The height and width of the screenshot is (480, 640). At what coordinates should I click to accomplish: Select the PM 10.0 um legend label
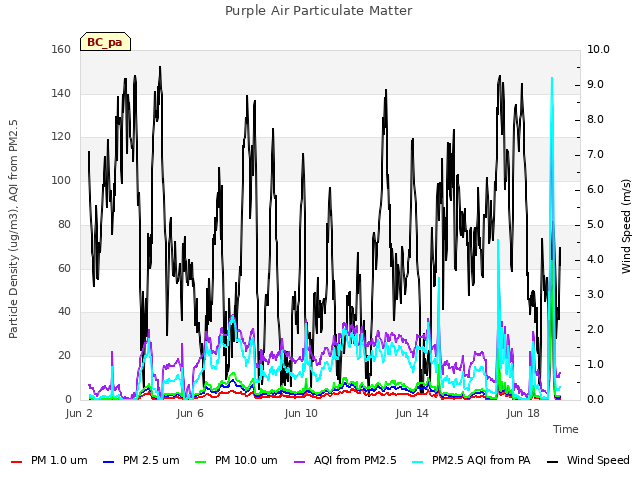click(246, 460)
